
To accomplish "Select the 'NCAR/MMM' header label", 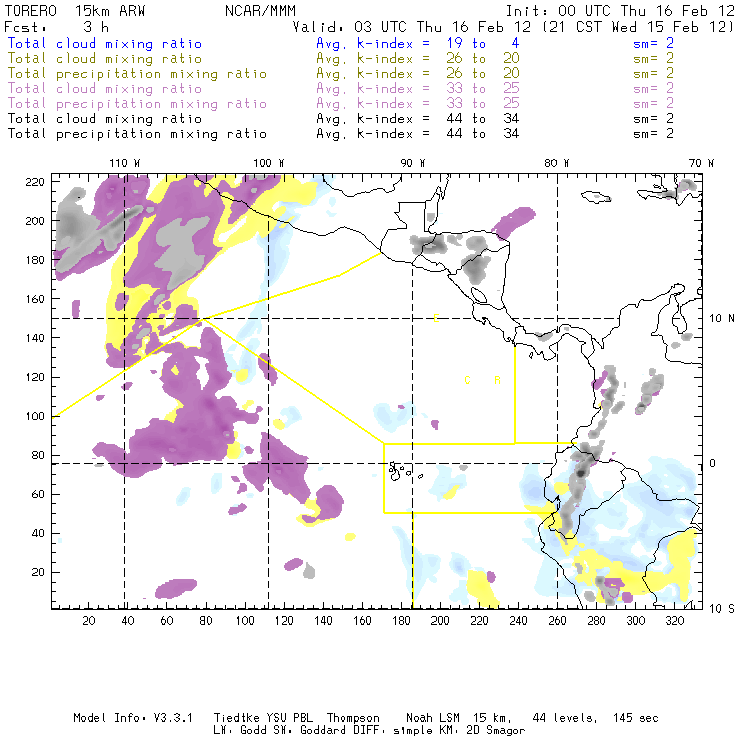I will click(x=260, y=11).
